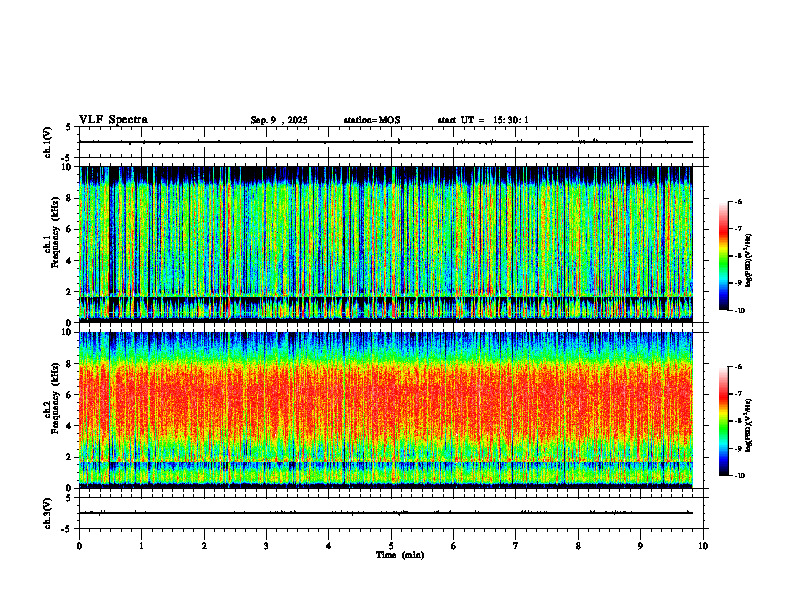Click the "-10" label on ch.2 color bar
792x612 pixels.
739,476
